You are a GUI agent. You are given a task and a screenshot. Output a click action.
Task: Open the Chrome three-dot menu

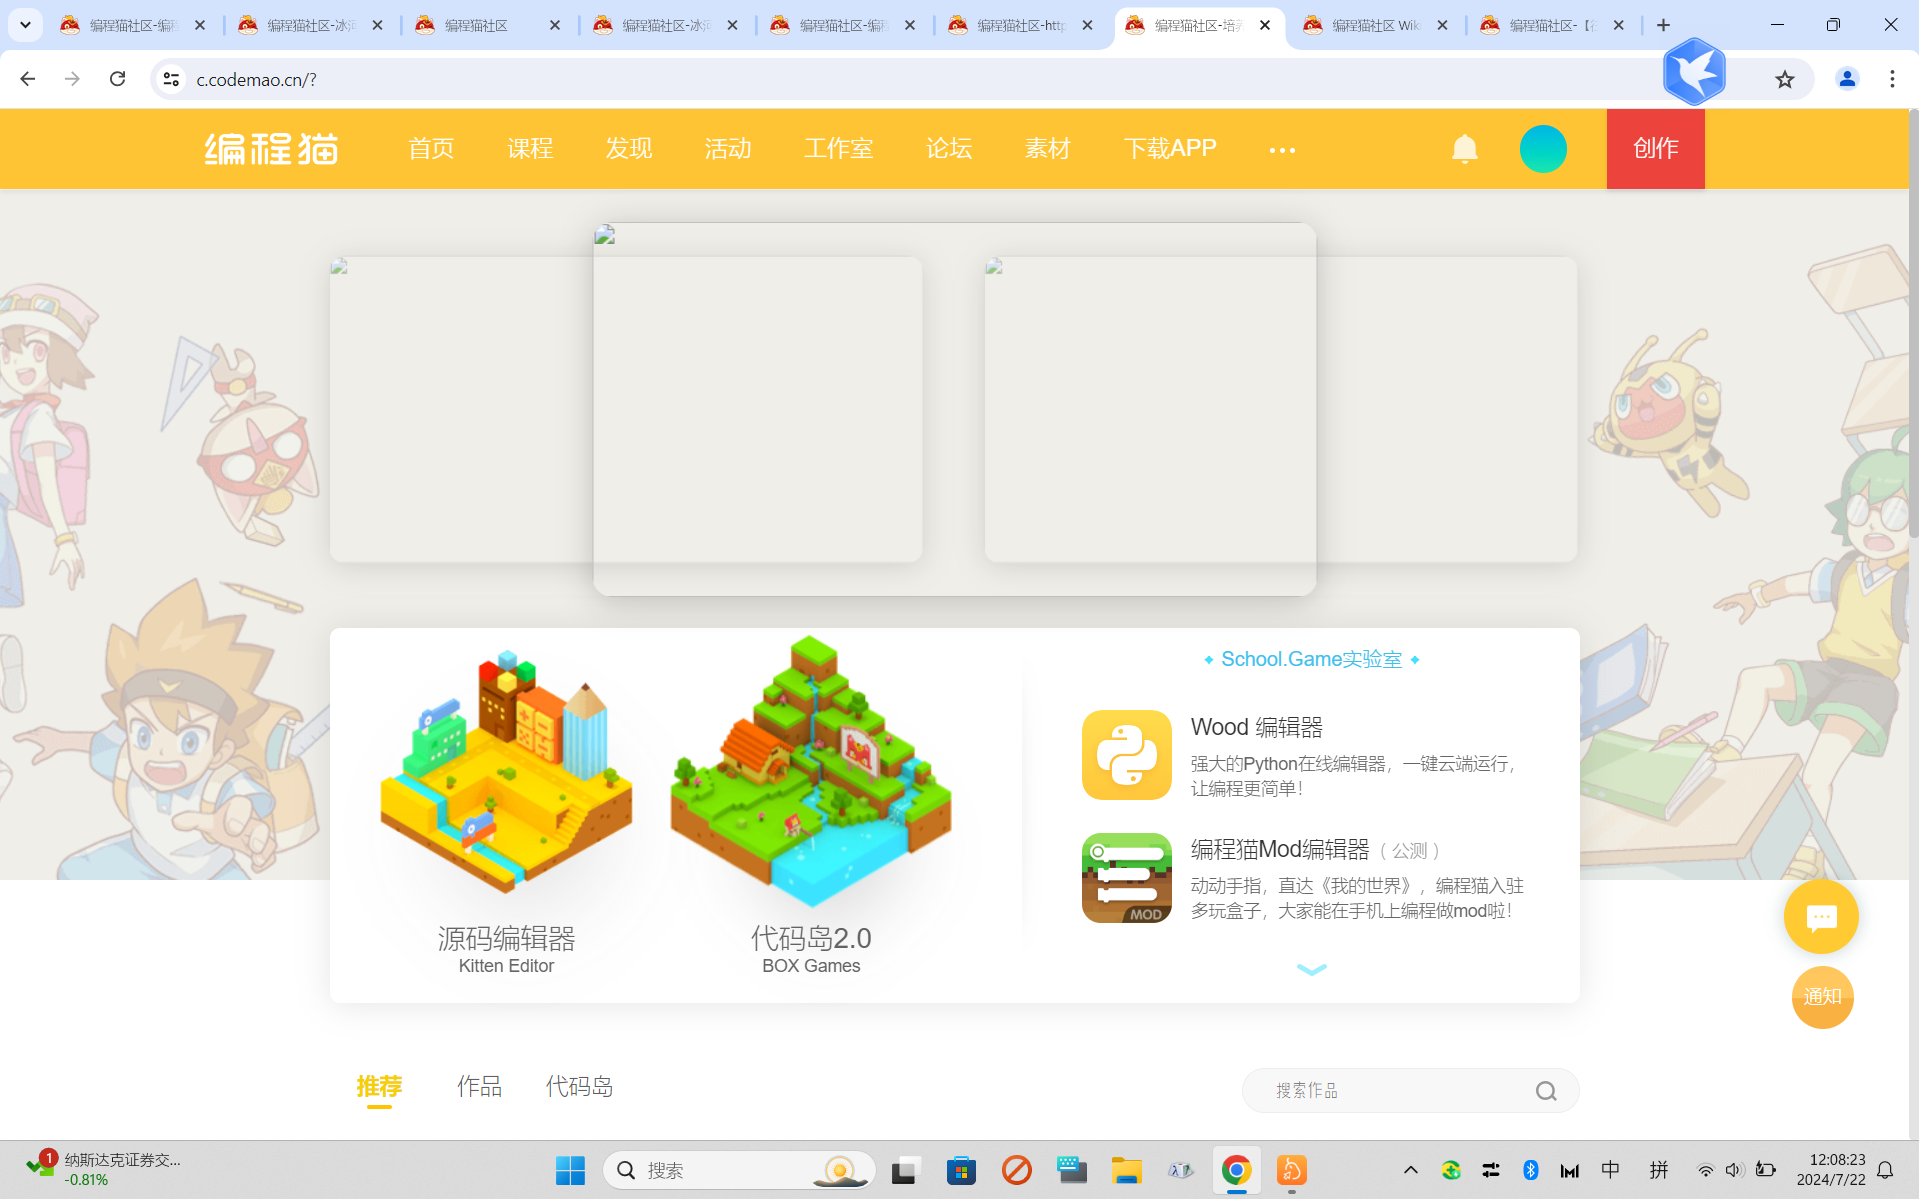[1892, 79]
